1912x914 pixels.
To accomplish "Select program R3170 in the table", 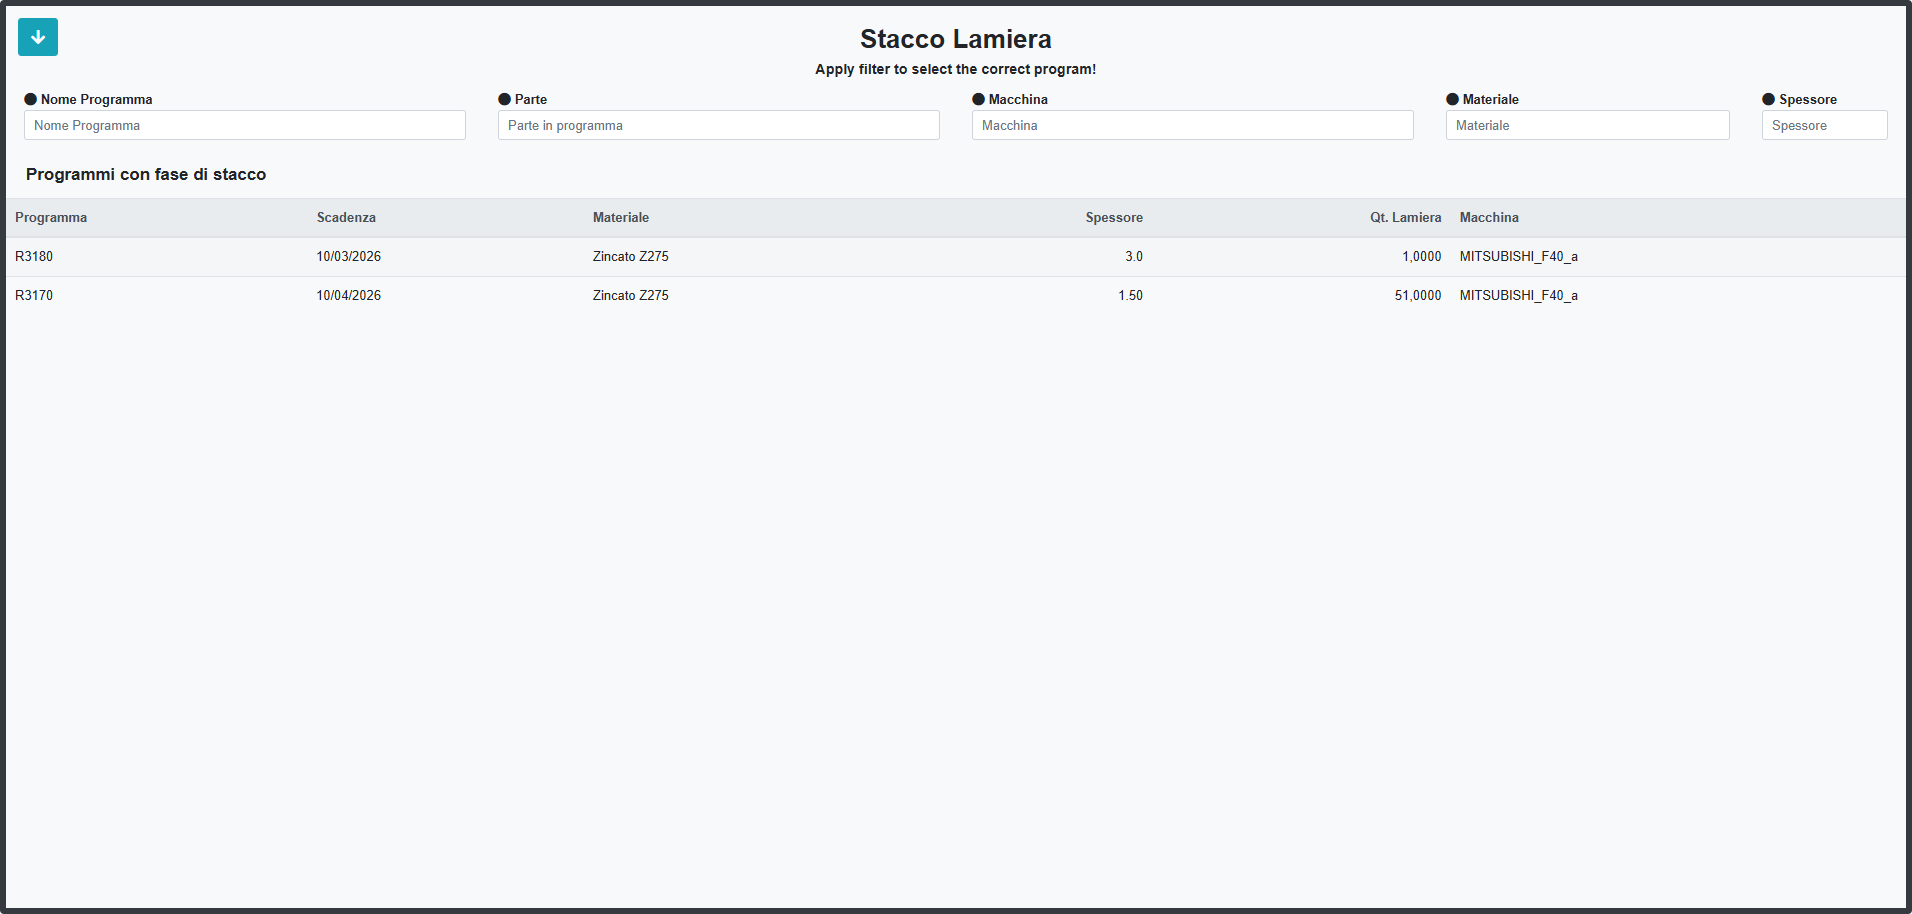I will point(34,295).
